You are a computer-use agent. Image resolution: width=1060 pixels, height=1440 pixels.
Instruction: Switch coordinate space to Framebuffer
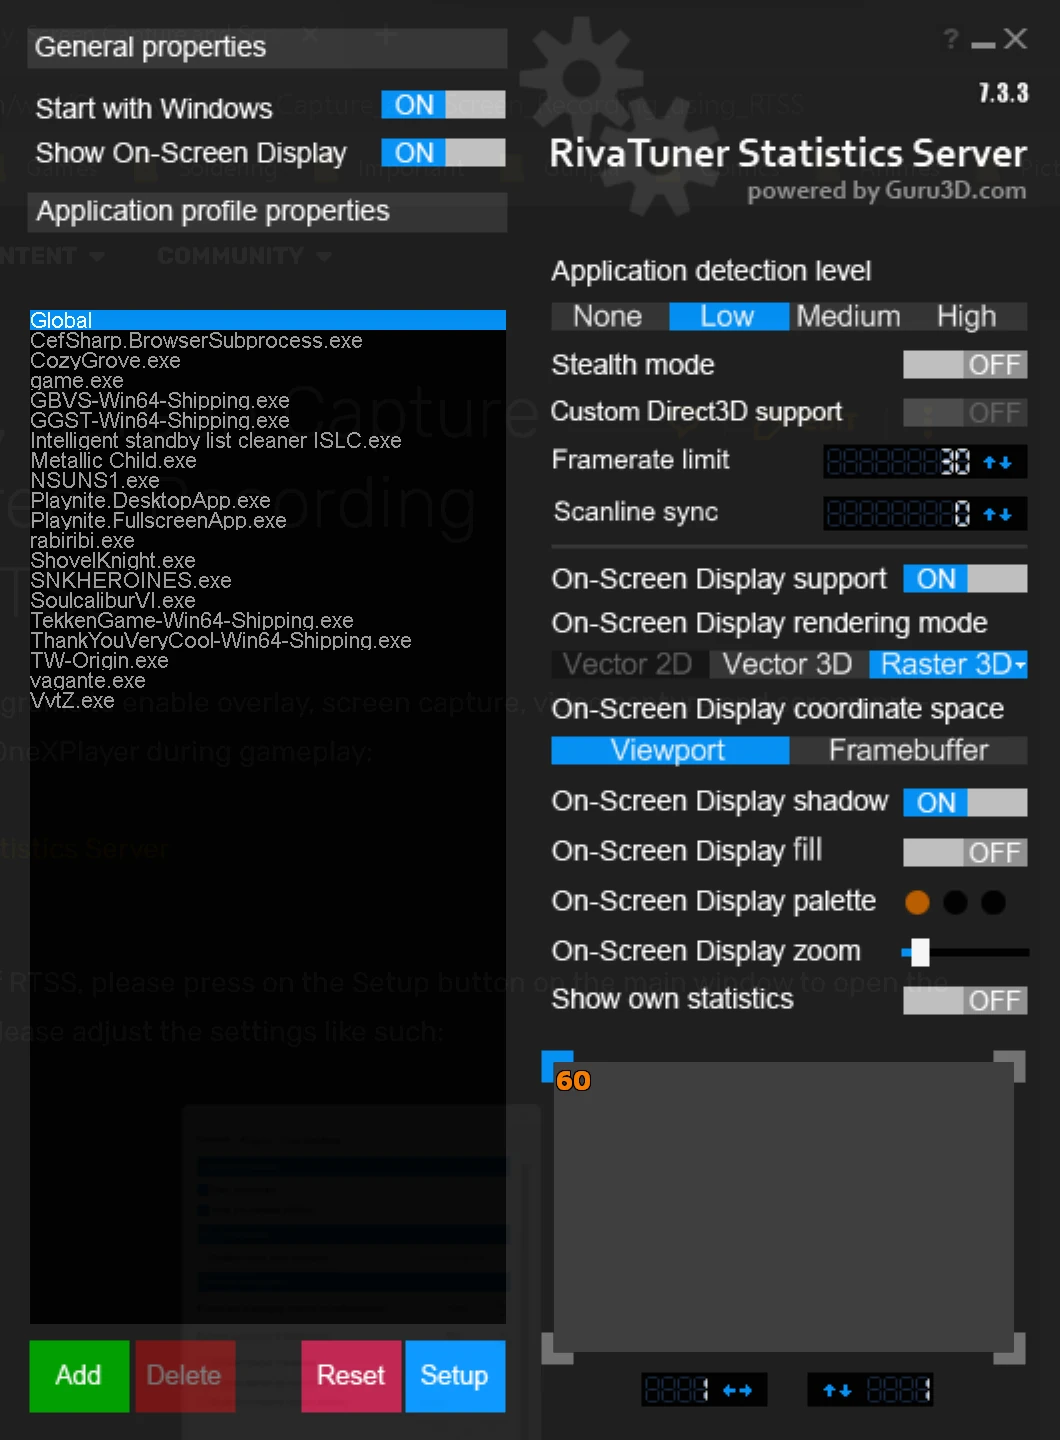point(908,750)
